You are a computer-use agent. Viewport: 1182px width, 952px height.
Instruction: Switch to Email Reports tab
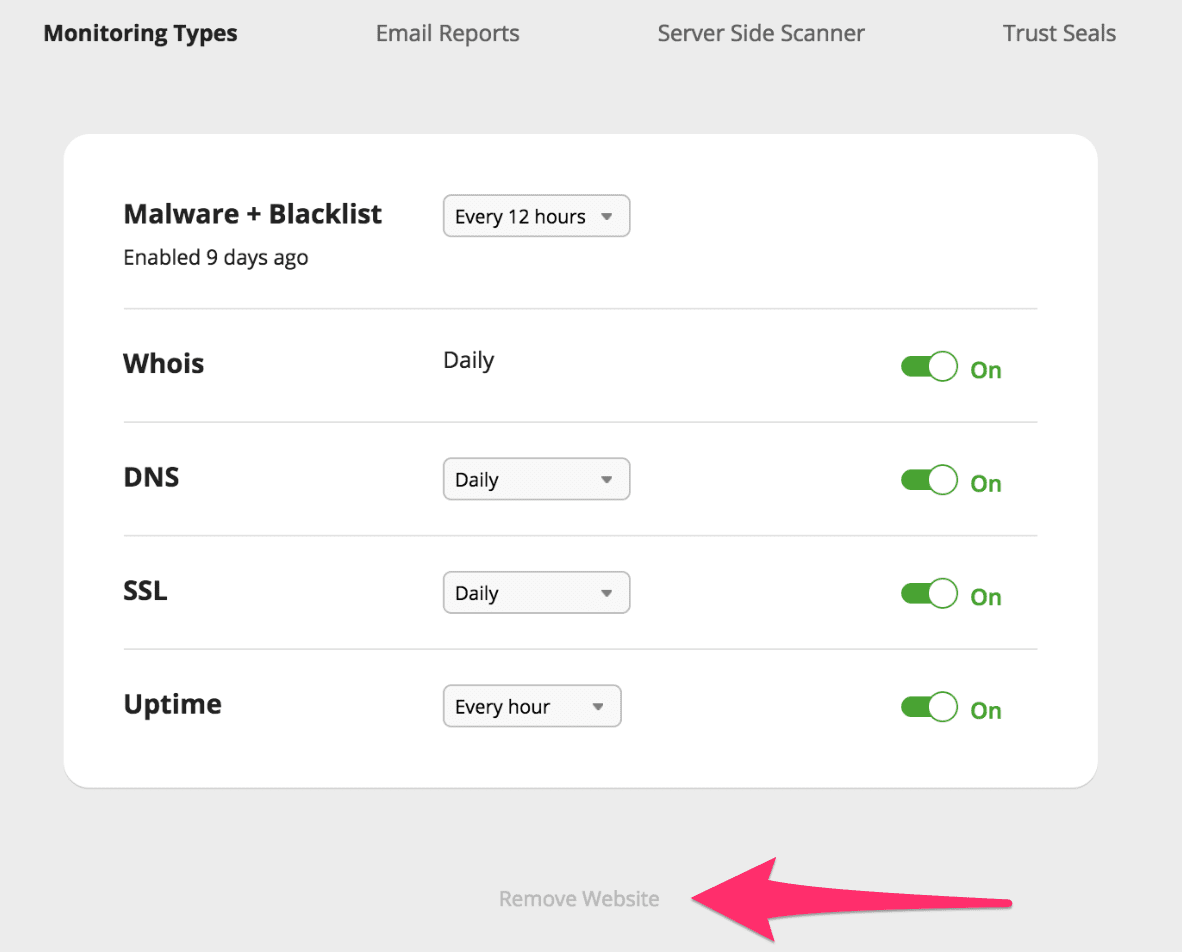(x=448, y=33)
